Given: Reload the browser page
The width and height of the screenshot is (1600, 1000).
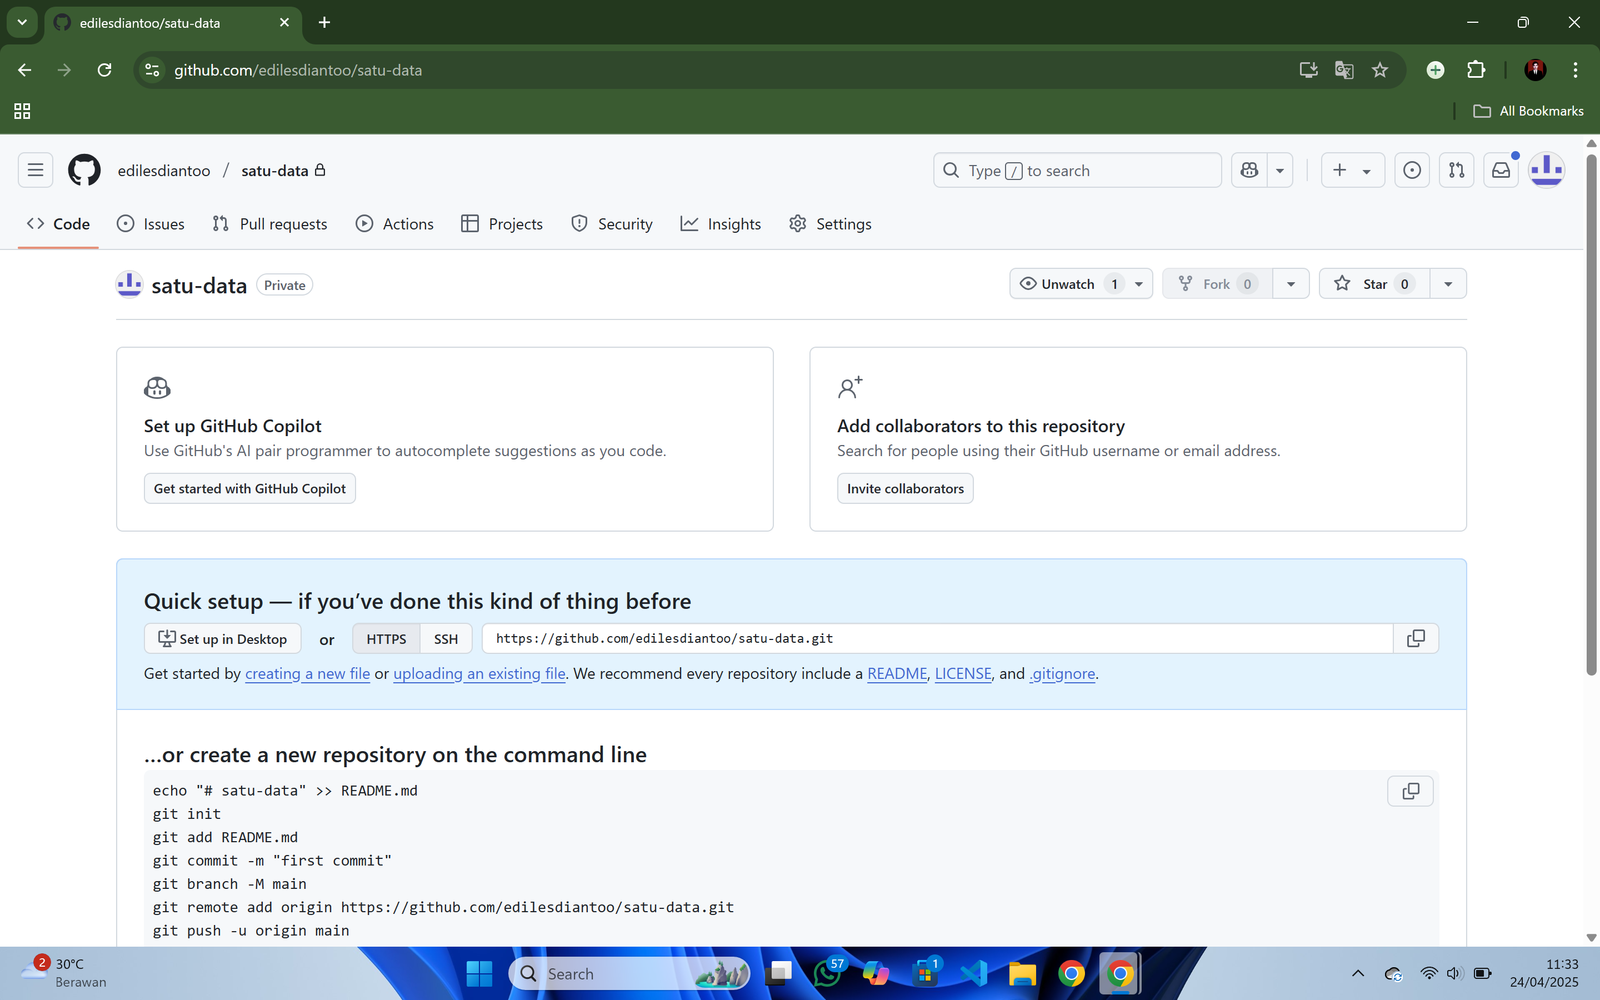Looking at the screenshot, I should pos(104,70).
